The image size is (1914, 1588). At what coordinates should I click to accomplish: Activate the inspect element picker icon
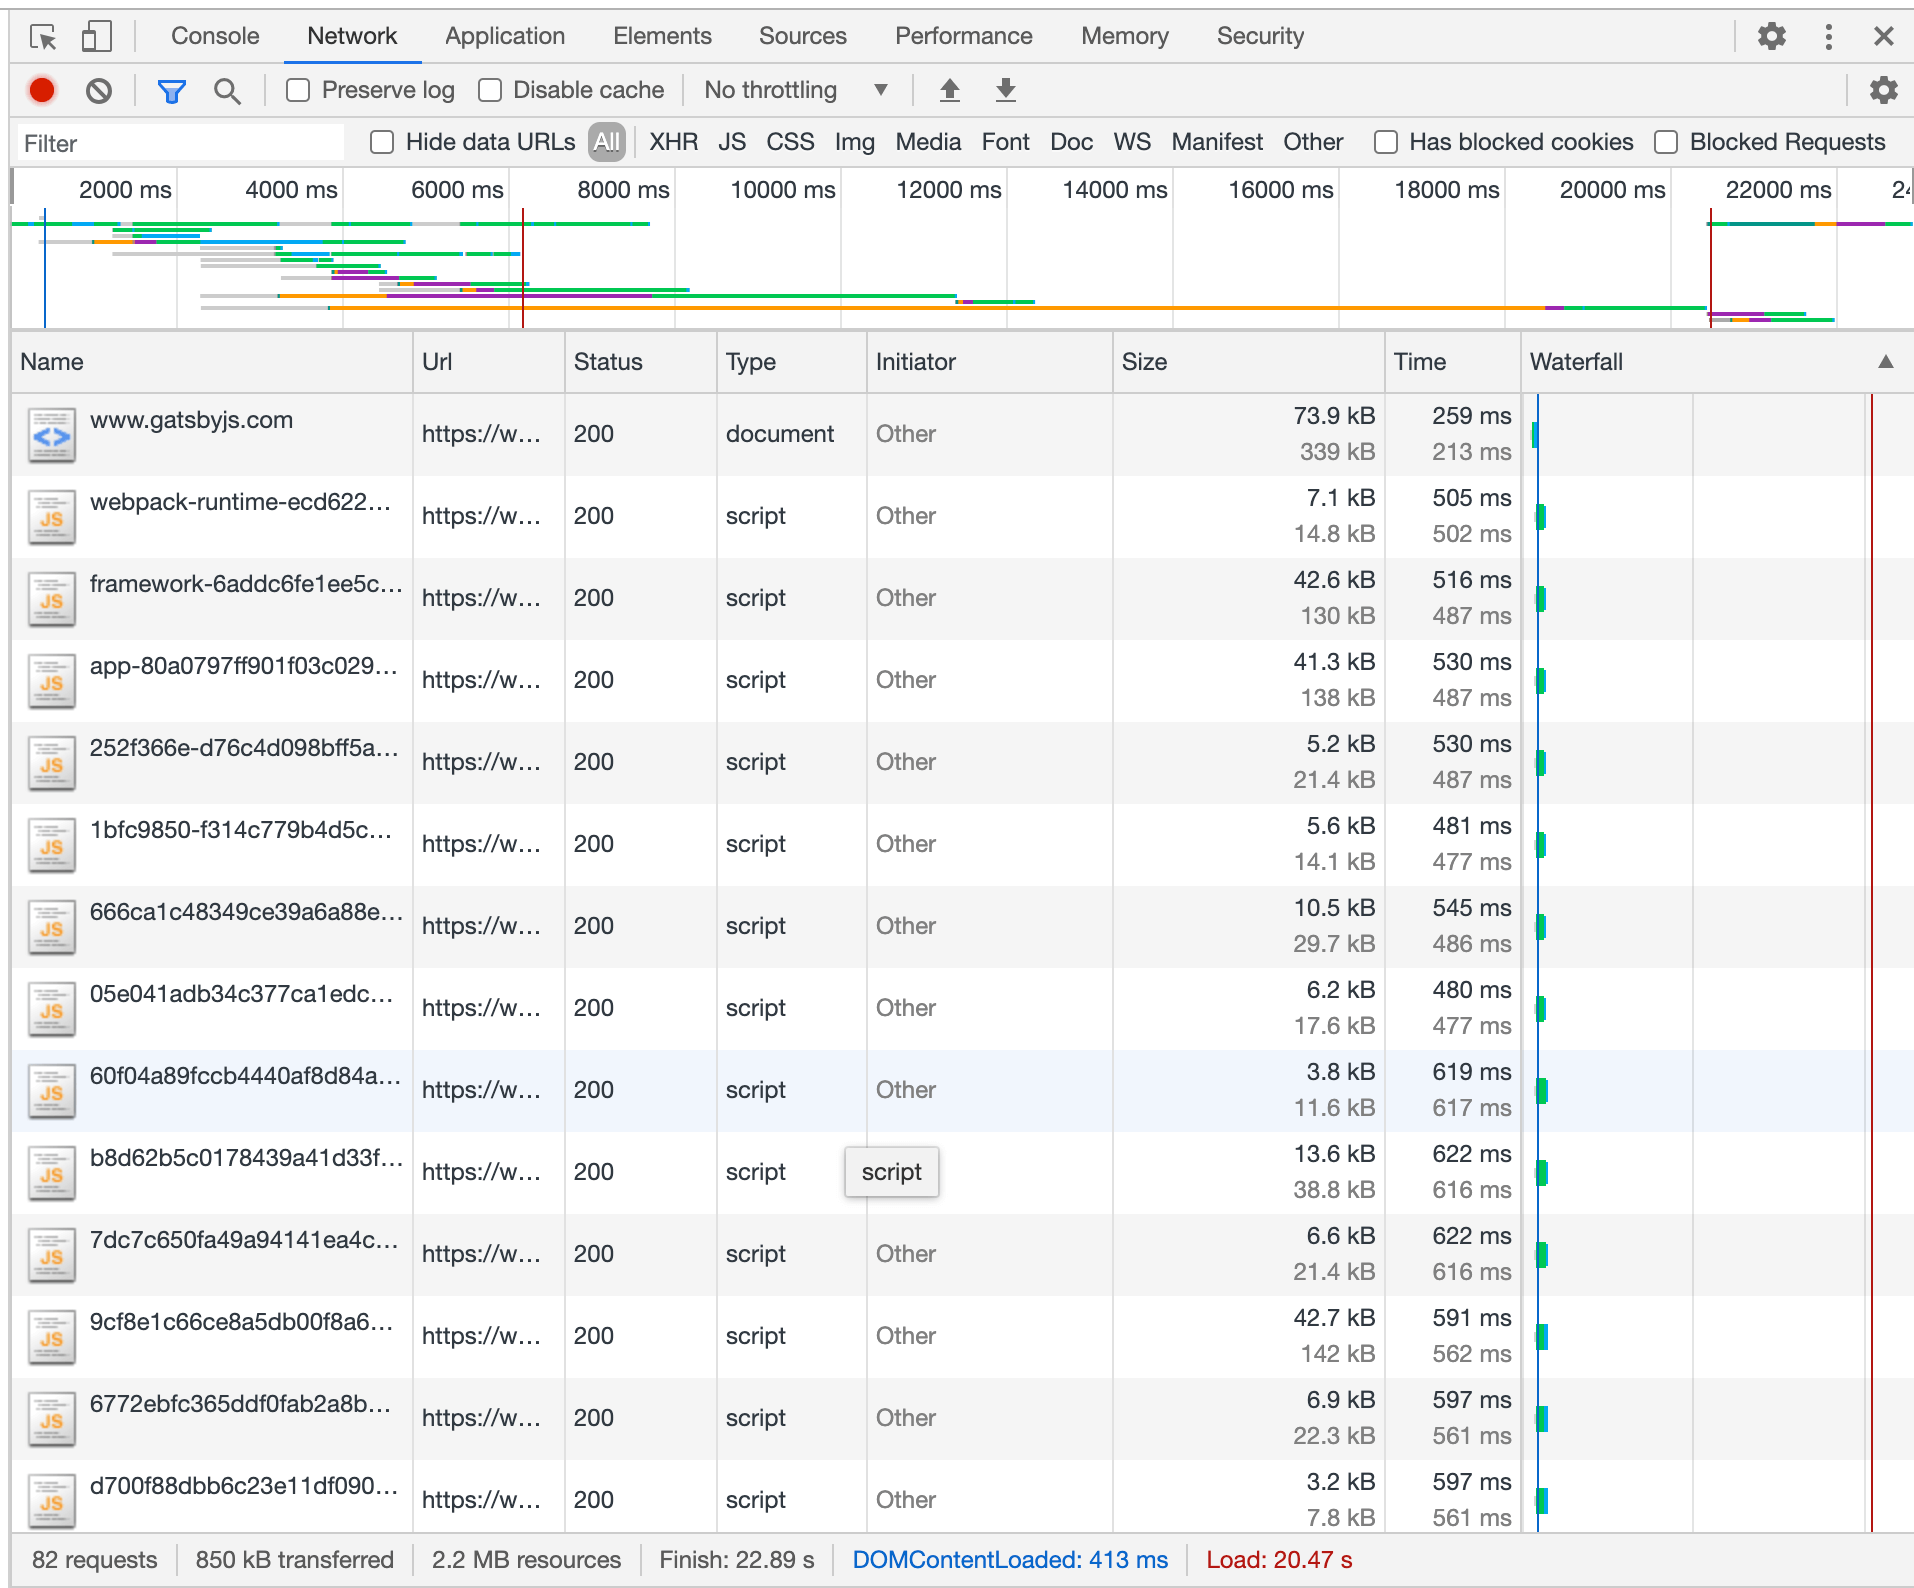click(43, 37)
